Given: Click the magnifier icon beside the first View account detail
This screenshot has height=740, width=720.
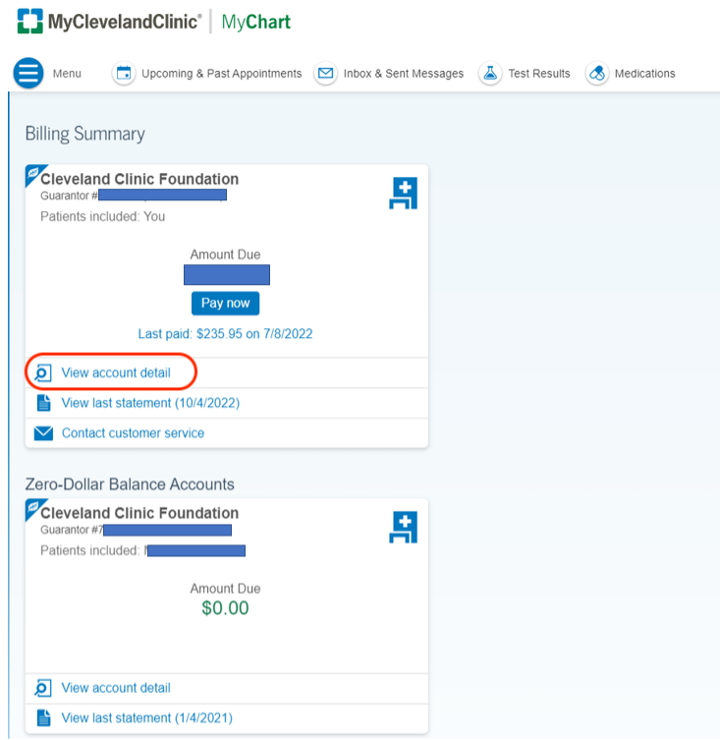Looking at the screenshot, I should click(43, 373).
